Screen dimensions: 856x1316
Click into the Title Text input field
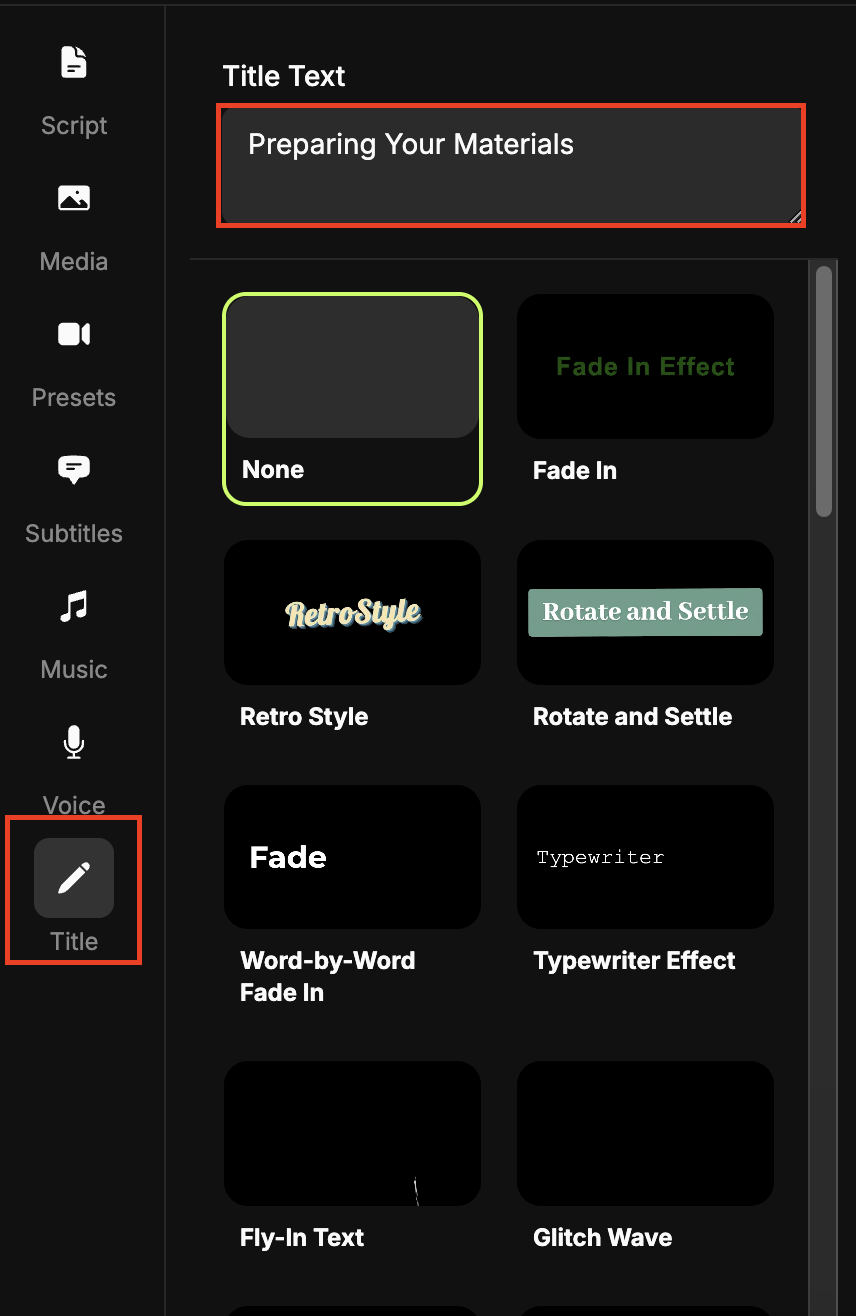point(511,166)
